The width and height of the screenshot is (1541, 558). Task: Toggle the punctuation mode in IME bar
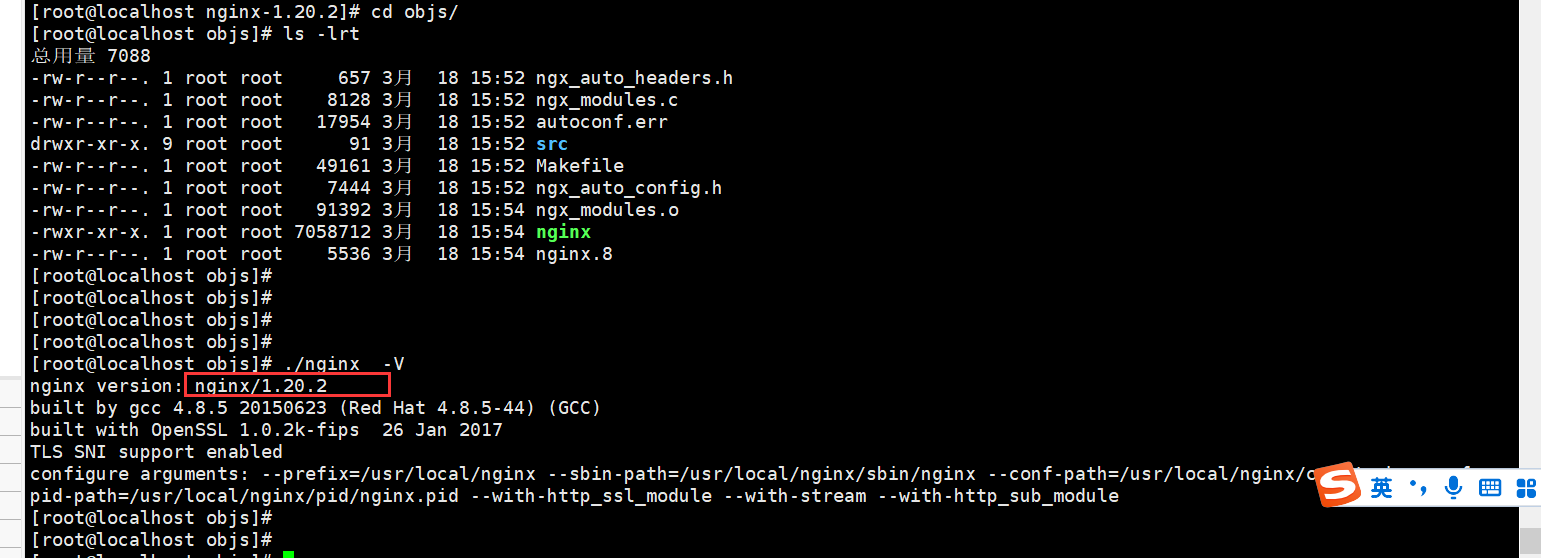[x=1418, y=488]
